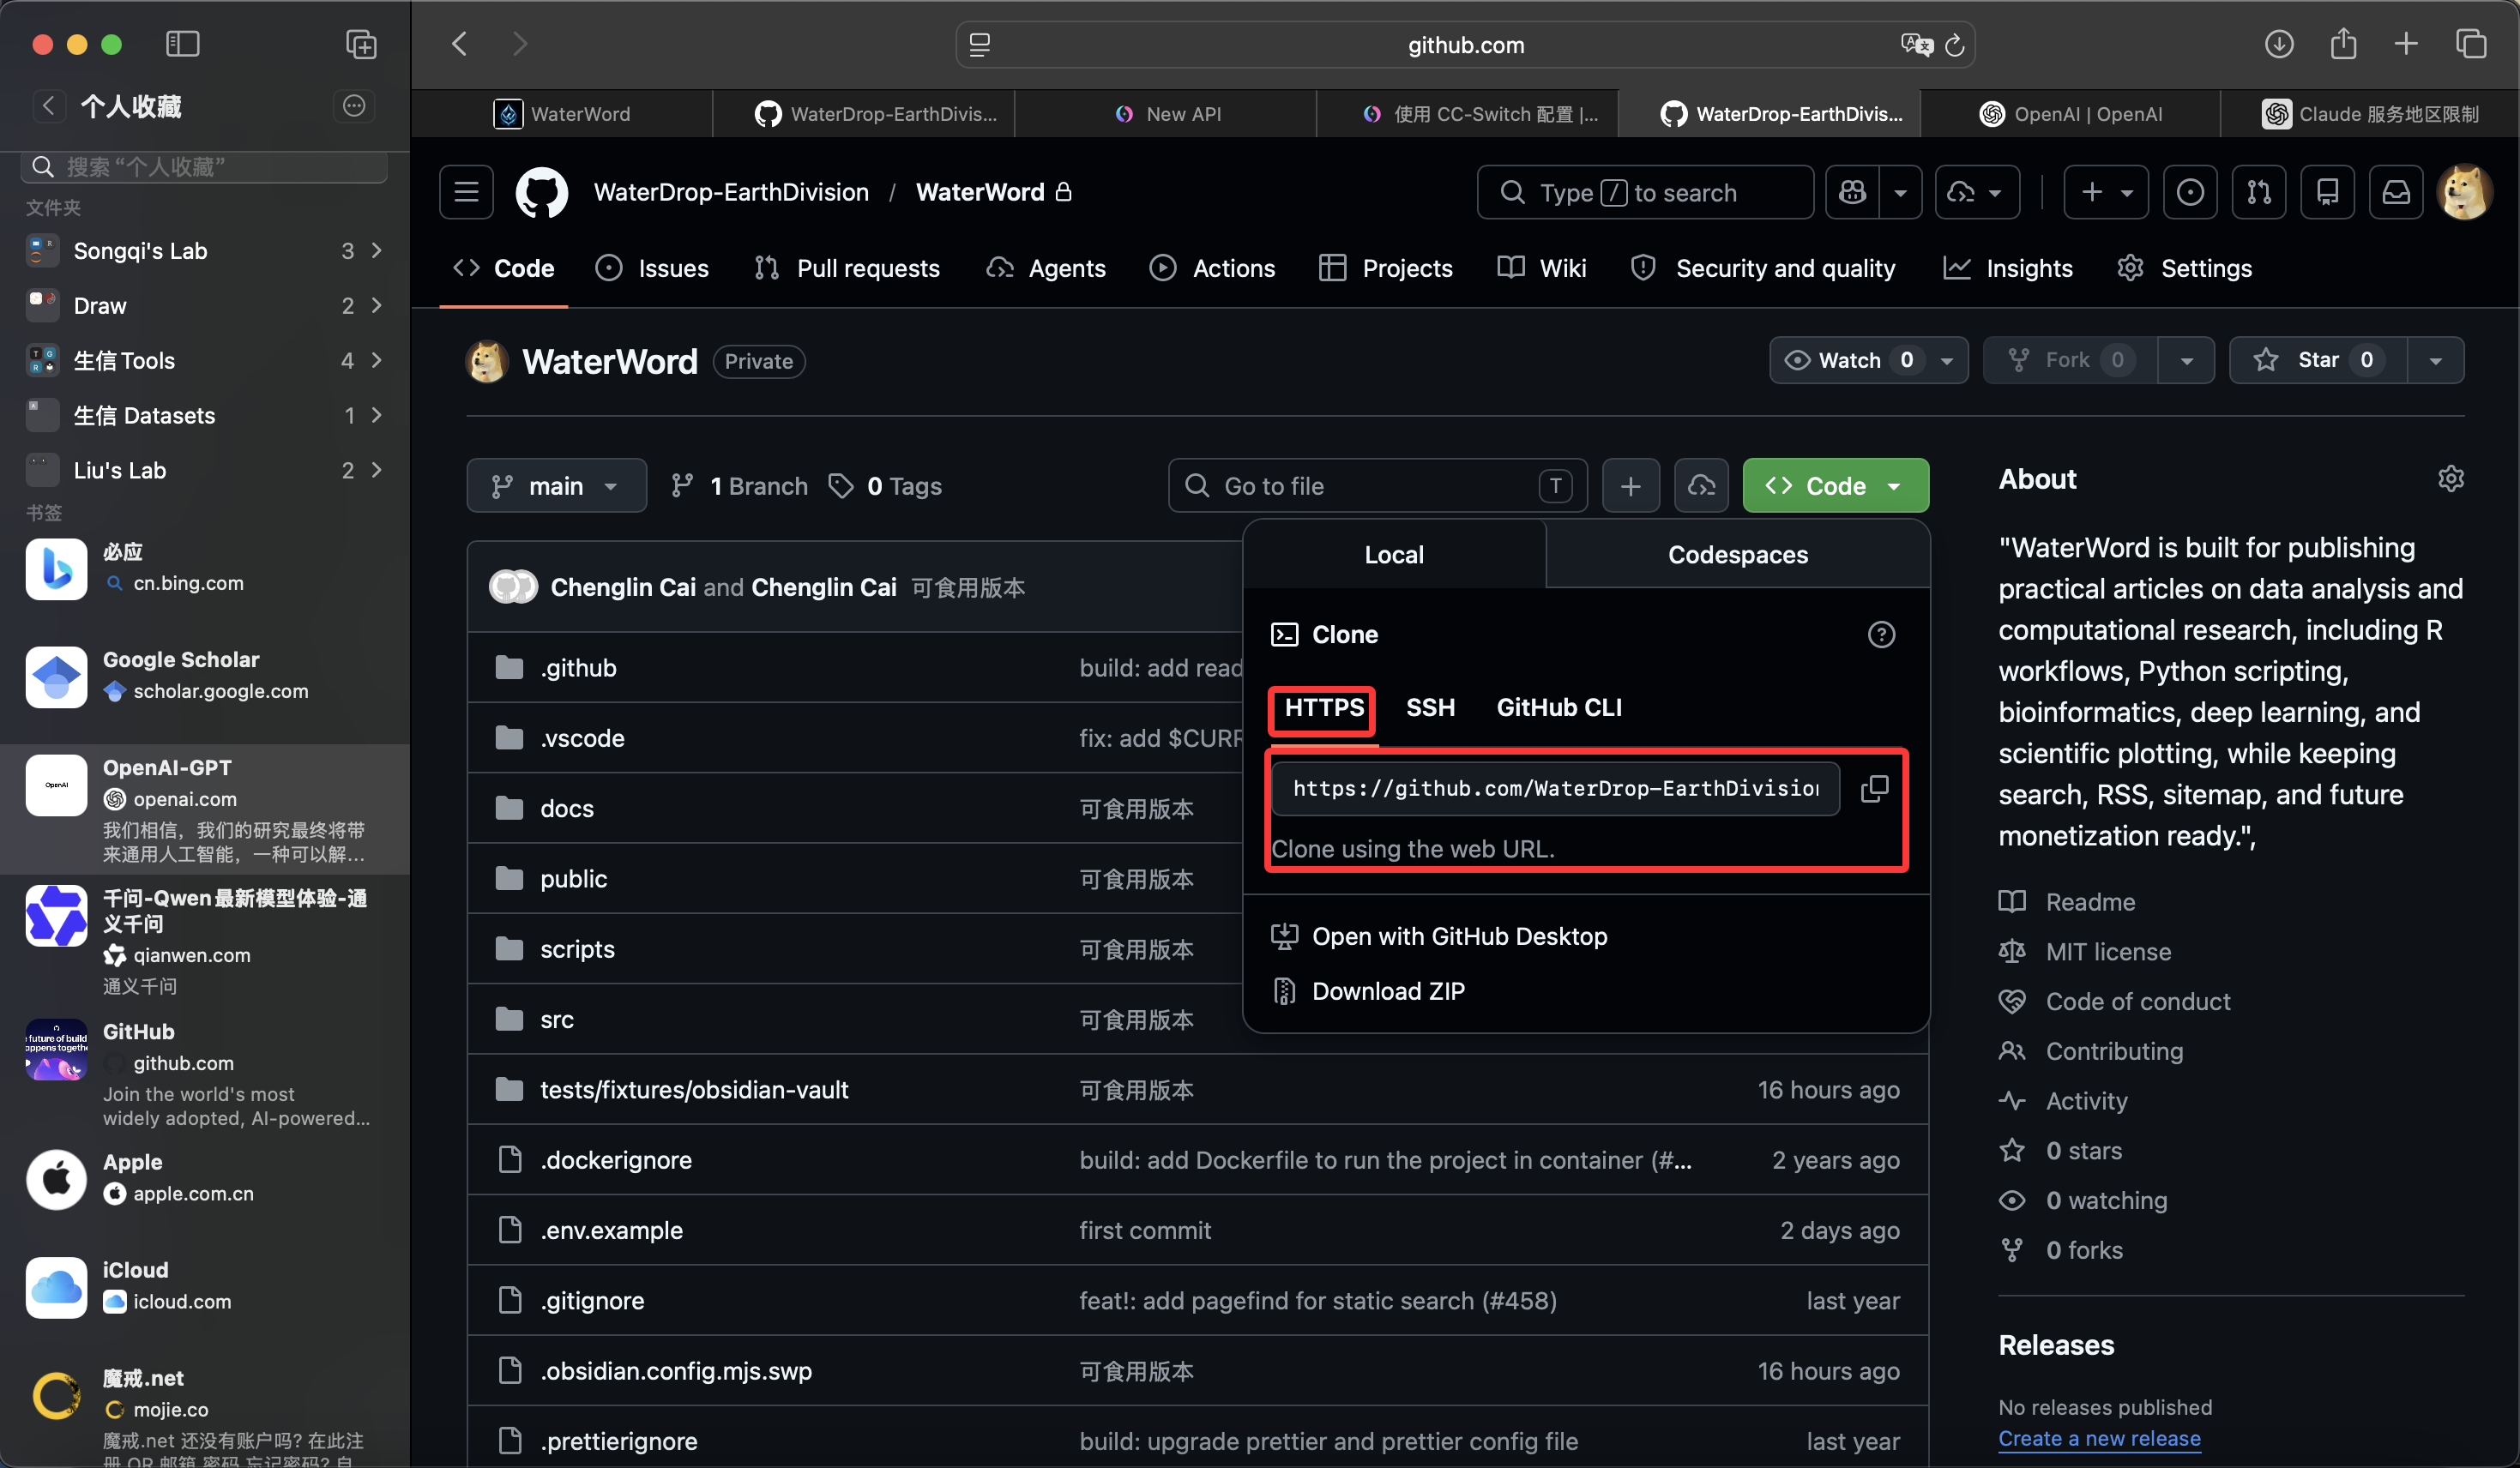The width and height of the screenshot is (2520, 1468).
Task: Click Create a new release link
Action: pyautogui.click(x=2099, y=1438)
